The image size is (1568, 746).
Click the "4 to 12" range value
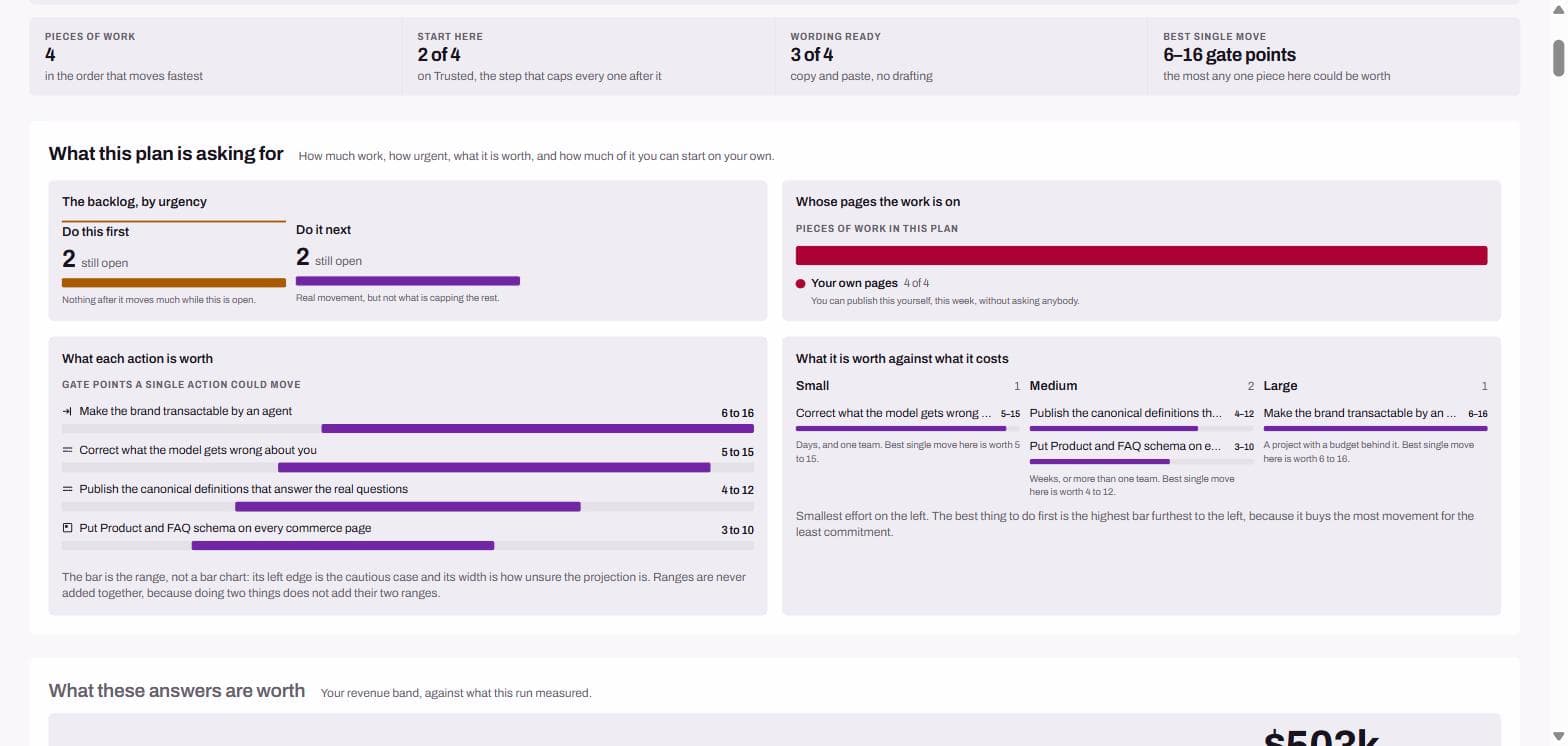point(737,491)
